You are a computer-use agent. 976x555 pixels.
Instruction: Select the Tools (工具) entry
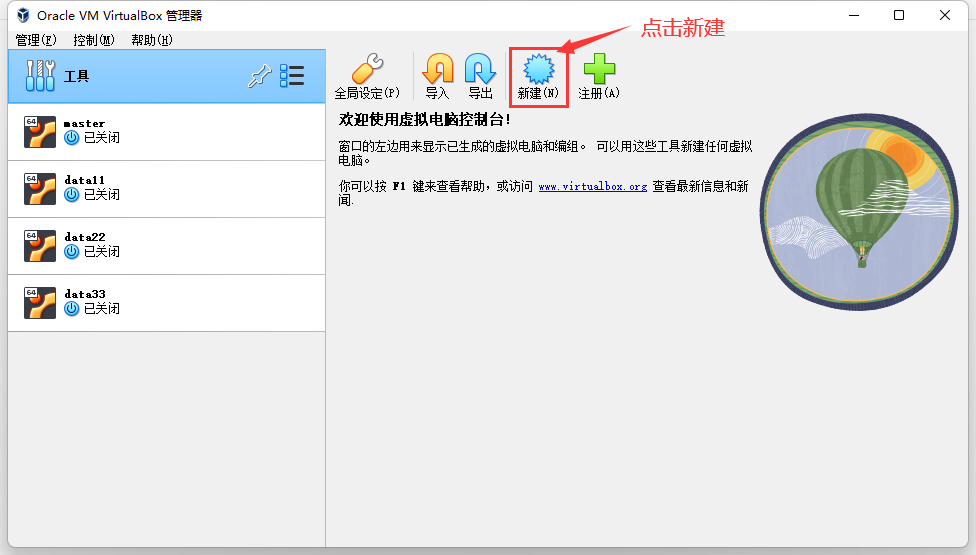[x=167, y=76]
